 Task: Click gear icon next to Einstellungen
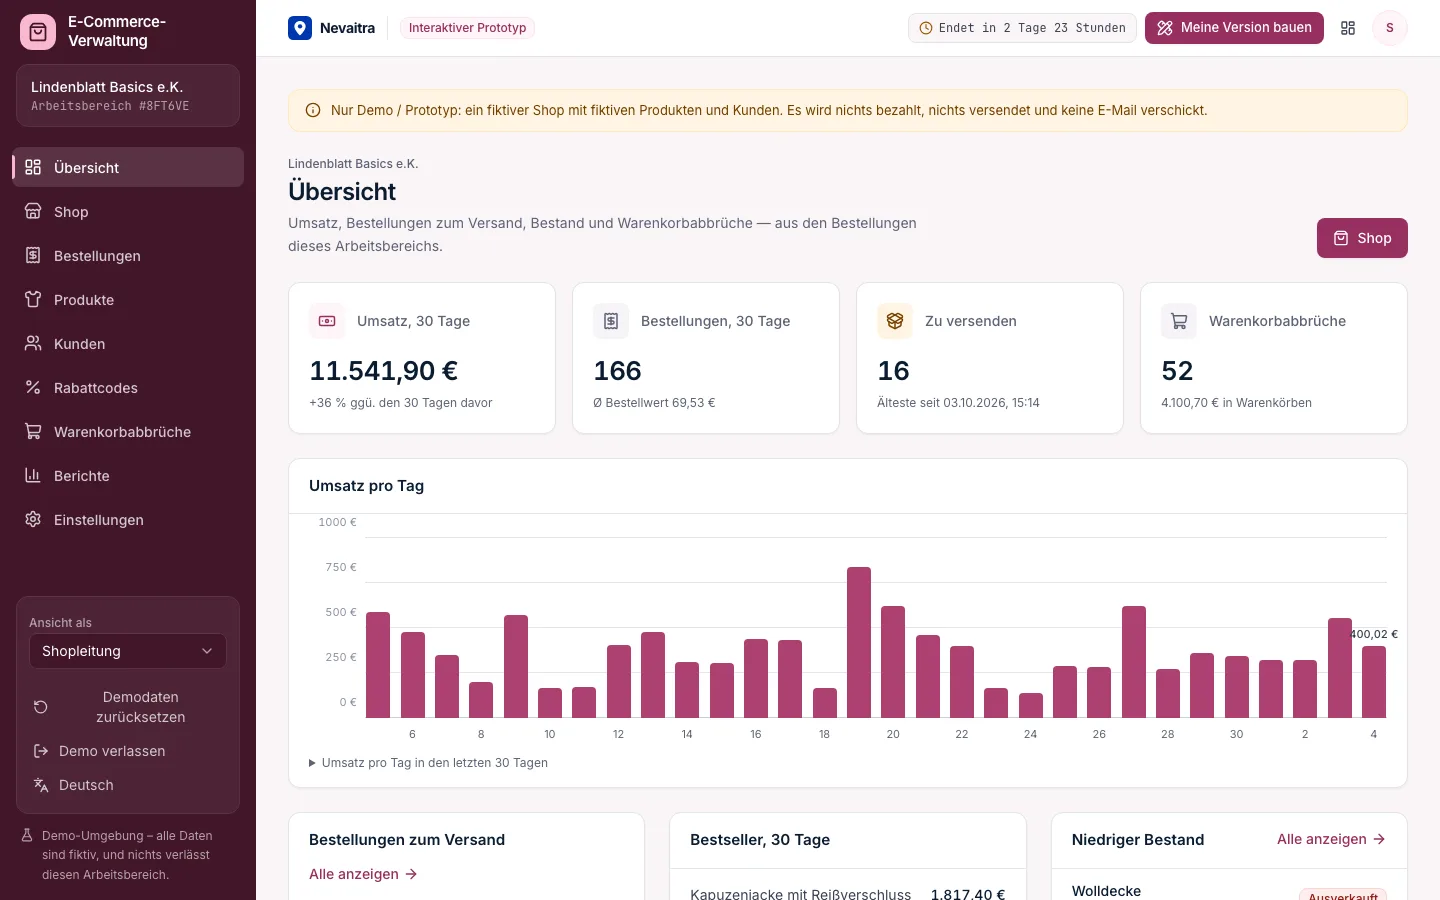tap(33, 519)
